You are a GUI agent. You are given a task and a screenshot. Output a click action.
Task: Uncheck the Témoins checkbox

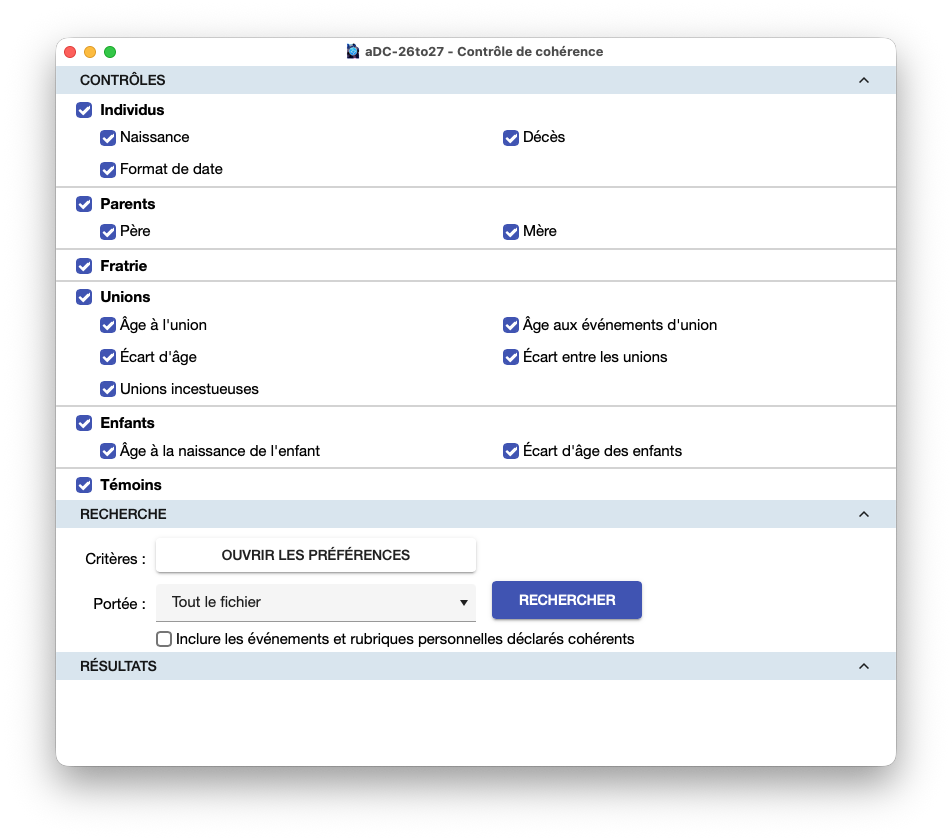click(84, 485)
